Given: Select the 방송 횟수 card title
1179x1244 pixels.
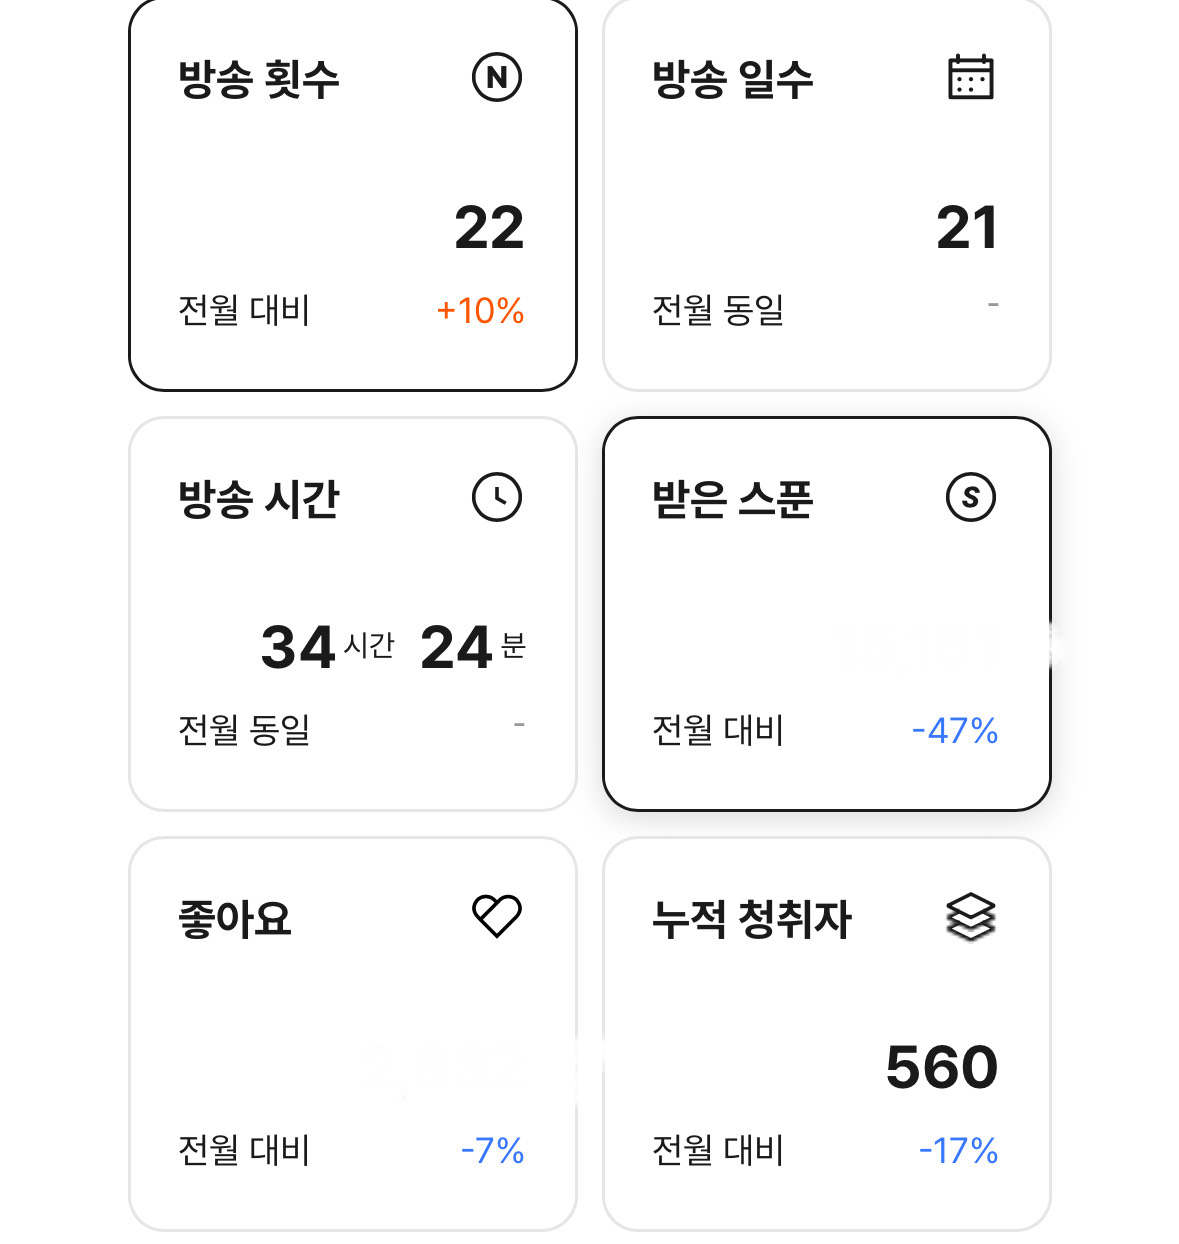Looking at the screenshot, I should pyautogui.click(x=259, y=79).
